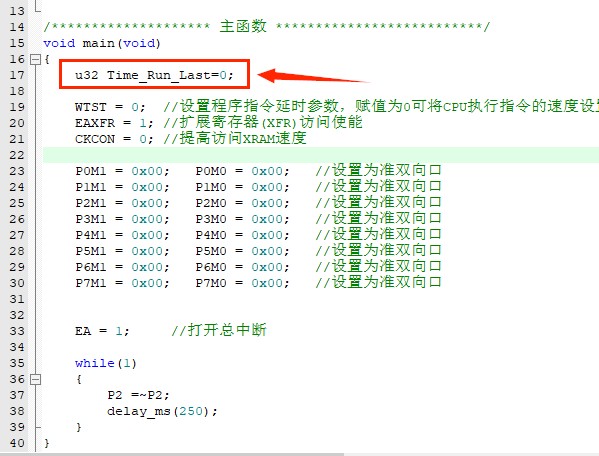
Task: Click 'P3M1' on line 26
Action: point(91,219)
